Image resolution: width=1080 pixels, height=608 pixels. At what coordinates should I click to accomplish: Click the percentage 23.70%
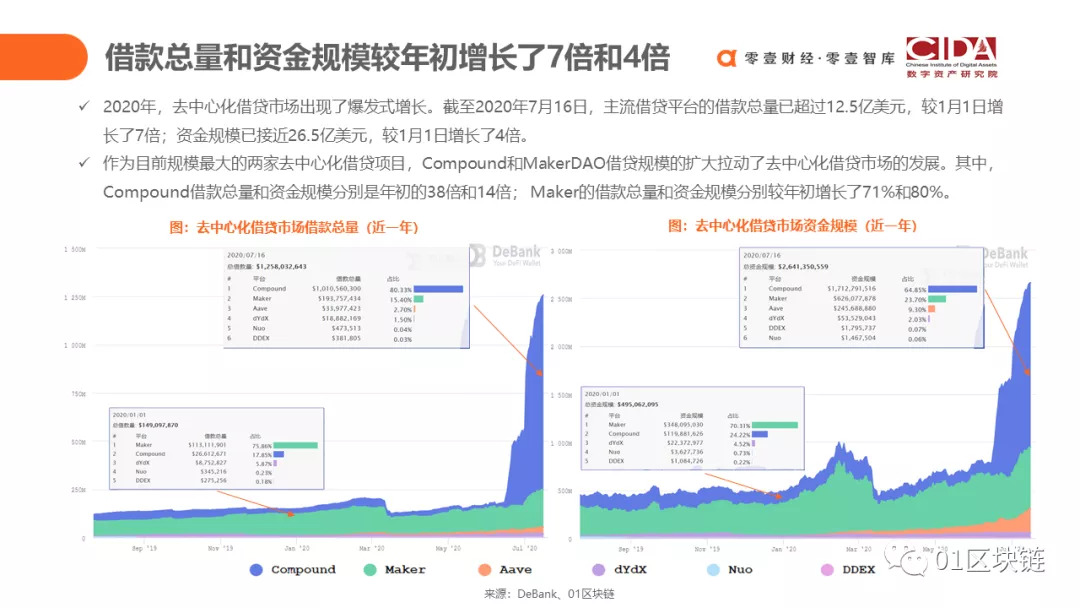915,300
